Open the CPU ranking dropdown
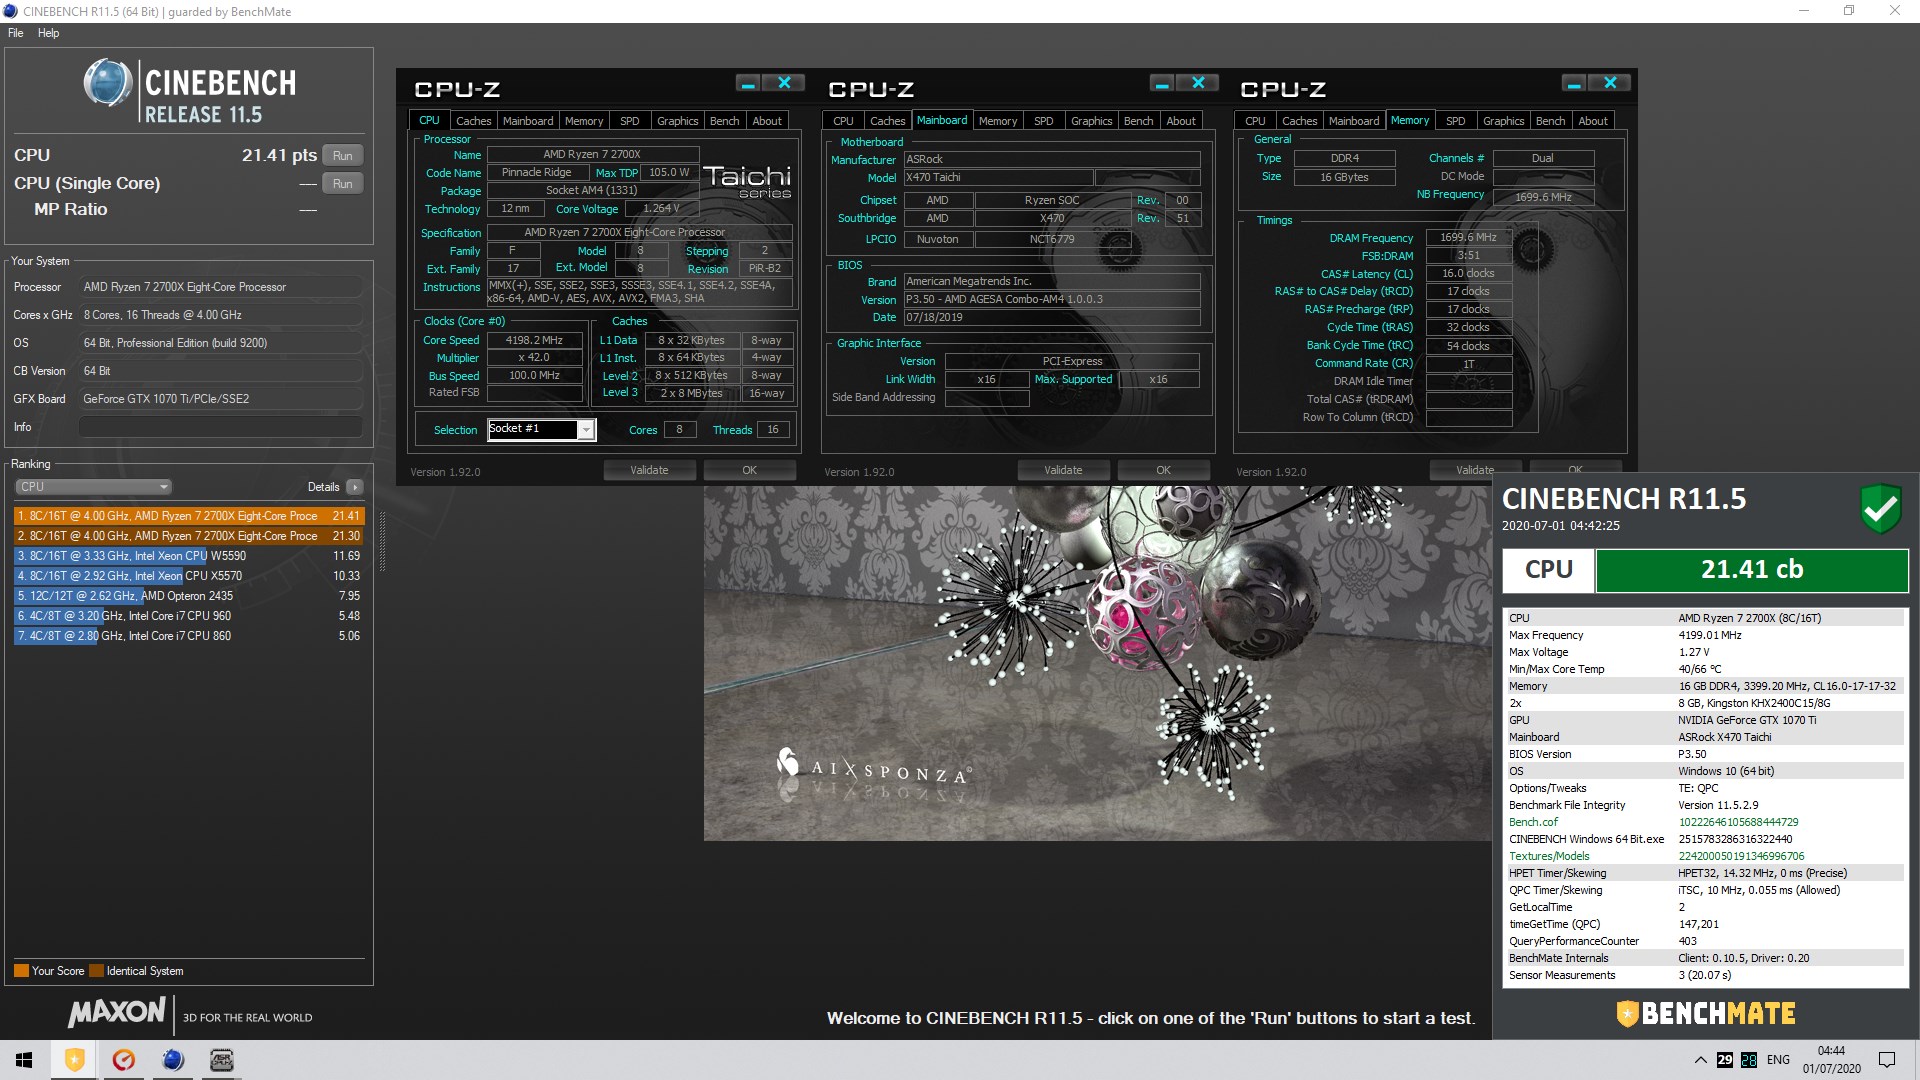This screenshot has width=1920, height=1080. pos(93,487)
